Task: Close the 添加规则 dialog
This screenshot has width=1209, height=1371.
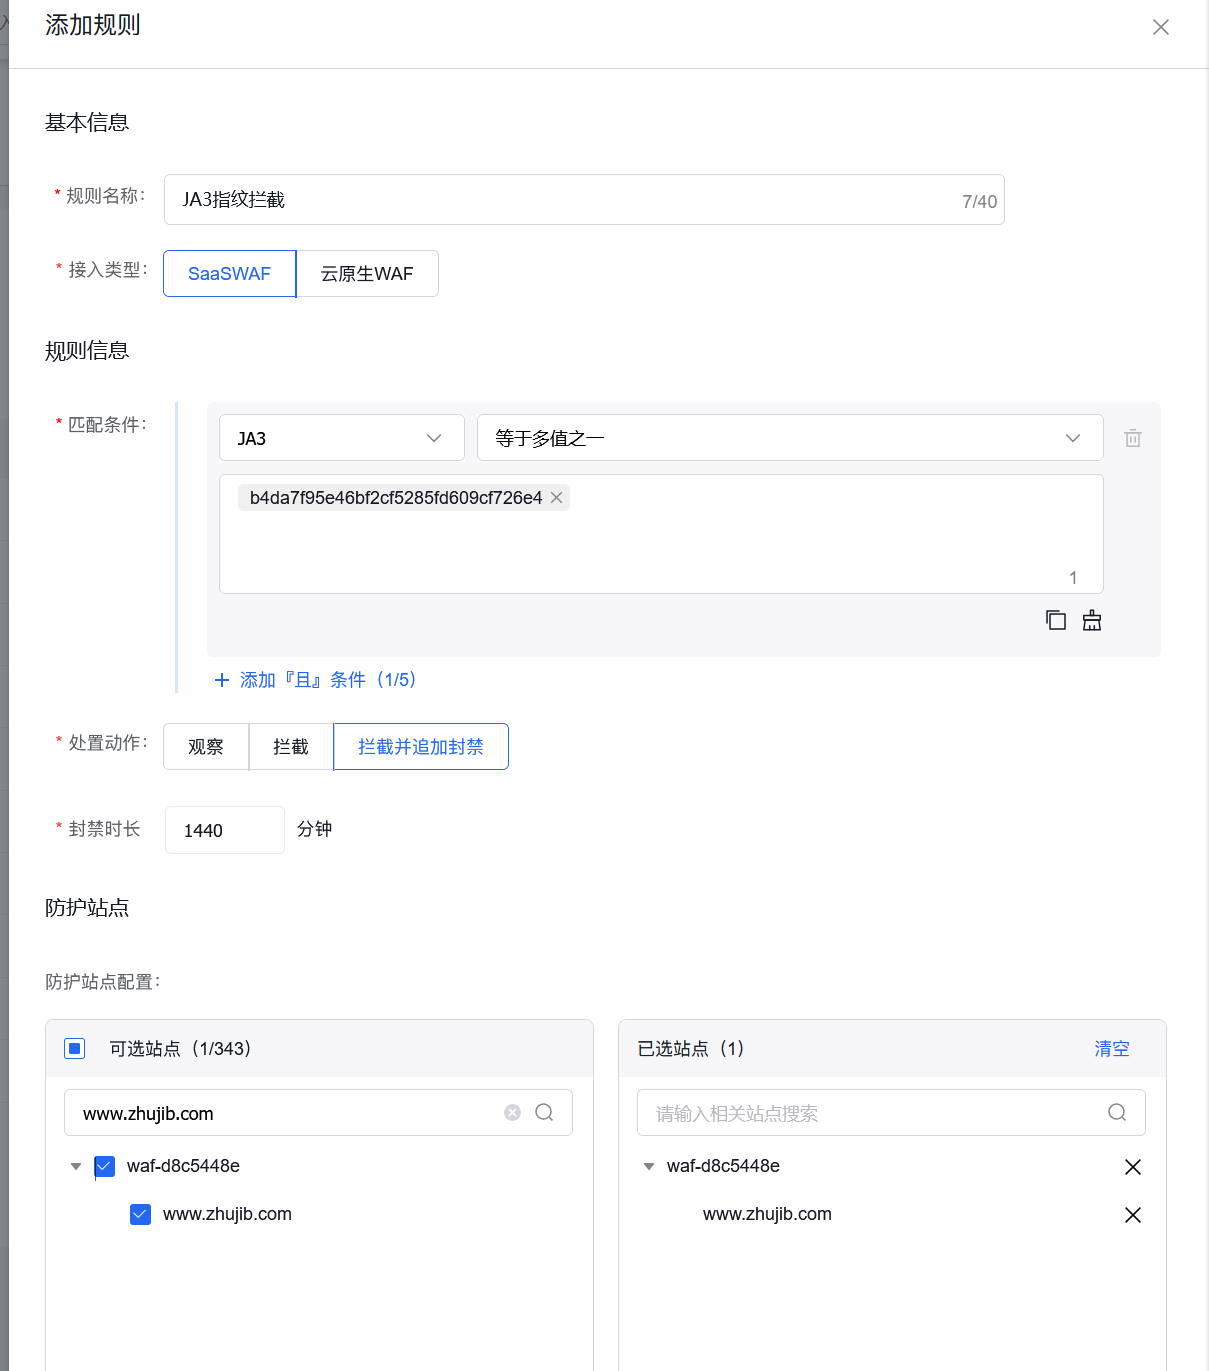Action: pos(1161,27)
